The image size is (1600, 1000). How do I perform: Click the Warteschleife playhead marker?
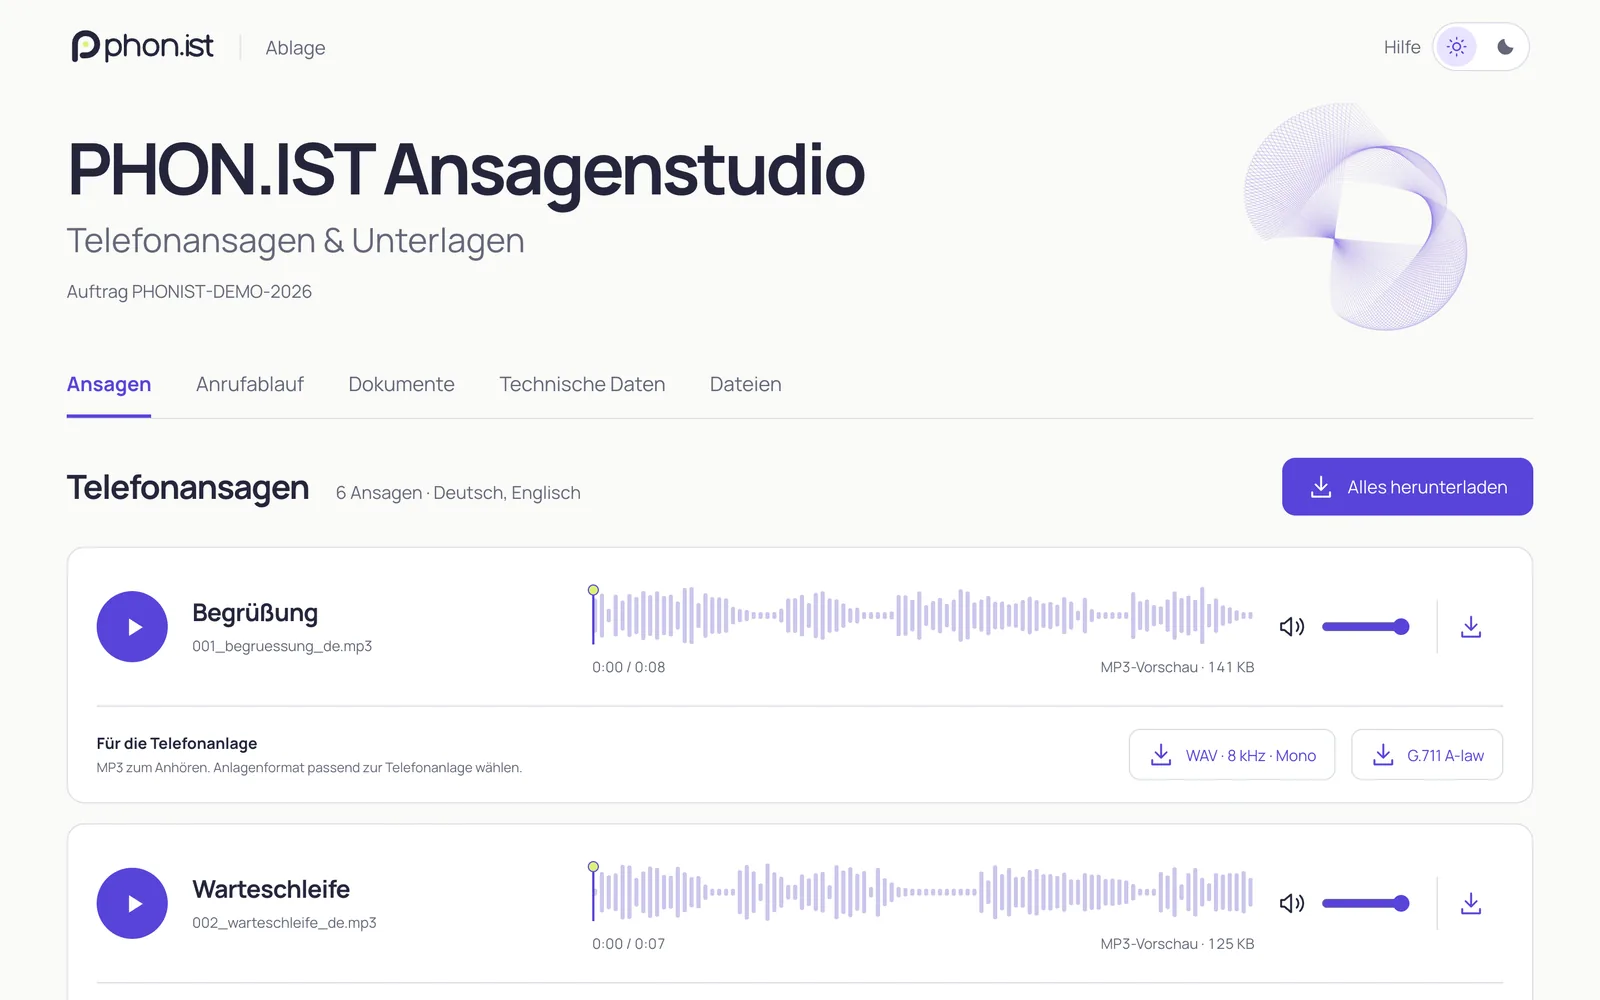593,867
